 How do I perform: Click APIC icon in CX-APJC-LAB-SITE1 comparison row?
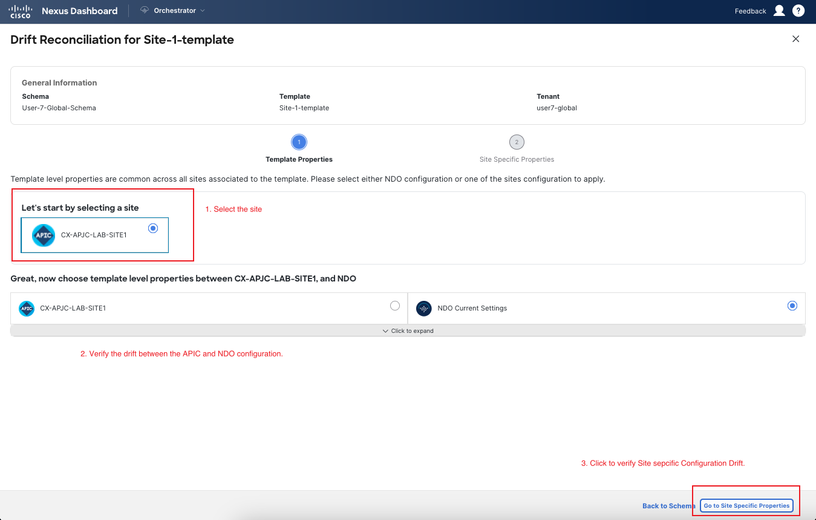click(x=27, y=308)
